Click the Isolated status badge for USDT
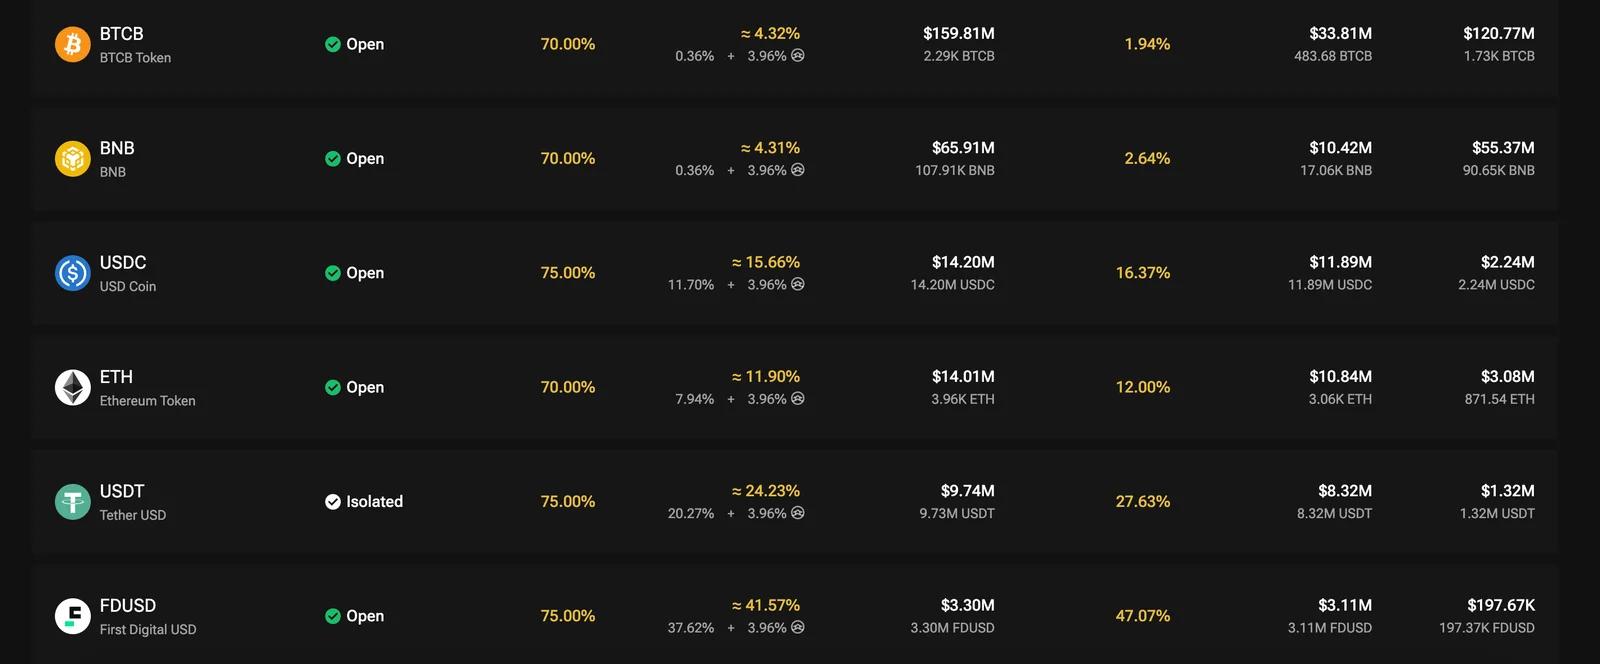The width and height of the screenshot is (1600, 664). pyautogui.click(x=364, y=502)
